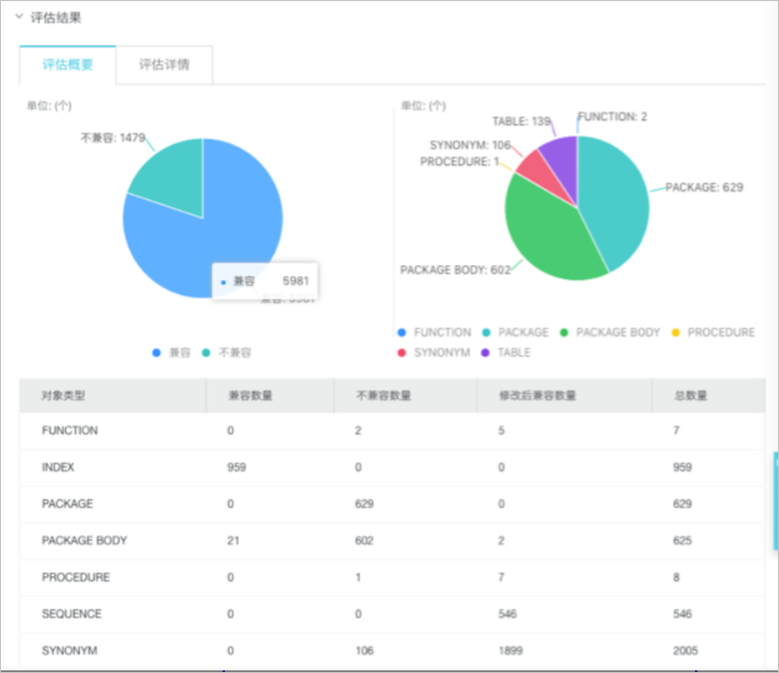This screenshot has width=779, height=673.
Task: Click the teal 不兼容 pie slice
Action: point(174,176)
